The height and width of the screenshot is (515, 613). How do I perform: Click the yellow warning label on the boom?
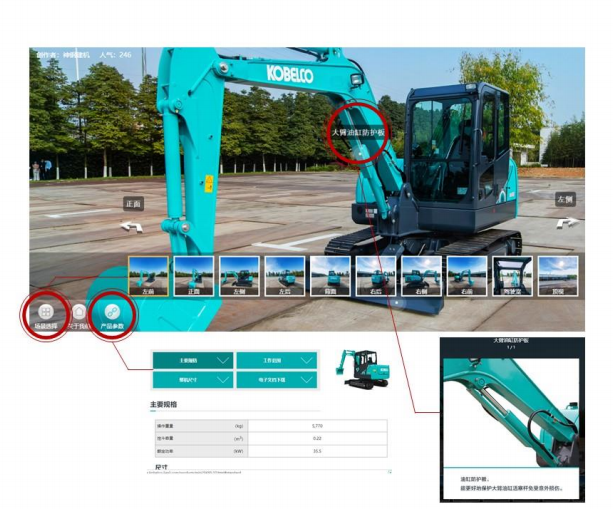208,182
